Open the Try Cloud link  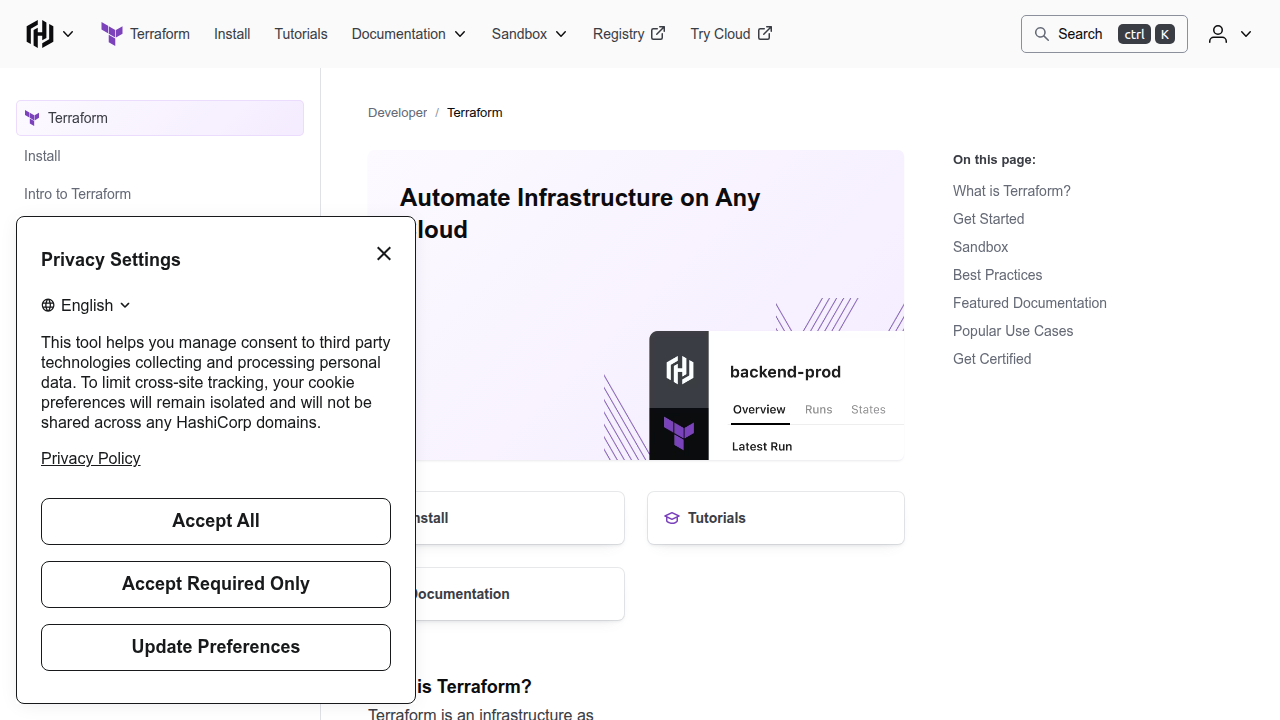coord(731,34)
